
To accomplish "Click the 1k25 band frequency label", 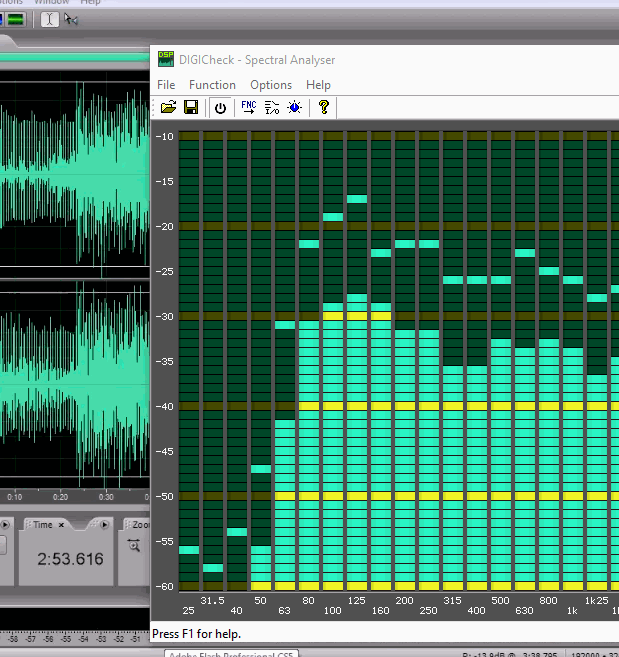I will (x=596, y=600).
